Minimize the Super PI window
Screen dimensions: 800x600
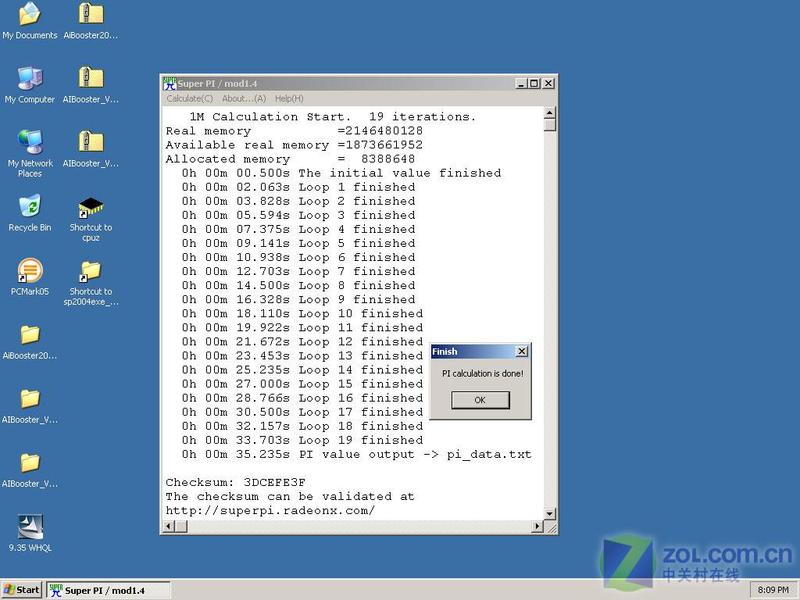(521, 83)
